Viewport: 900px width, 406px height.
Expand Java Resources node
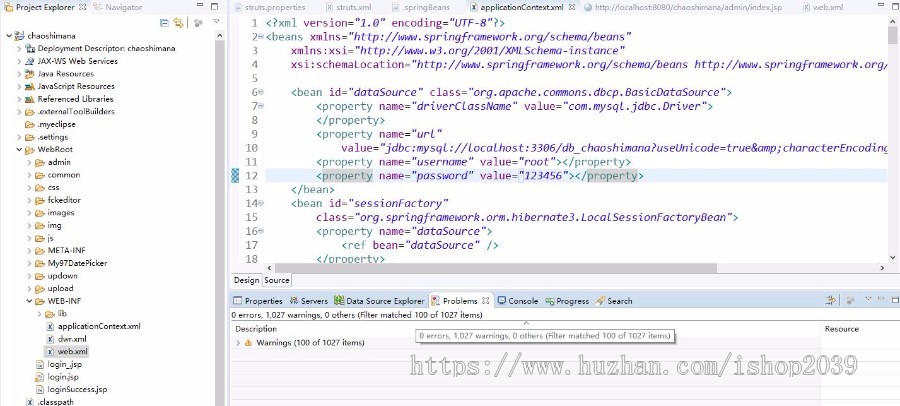20,74
